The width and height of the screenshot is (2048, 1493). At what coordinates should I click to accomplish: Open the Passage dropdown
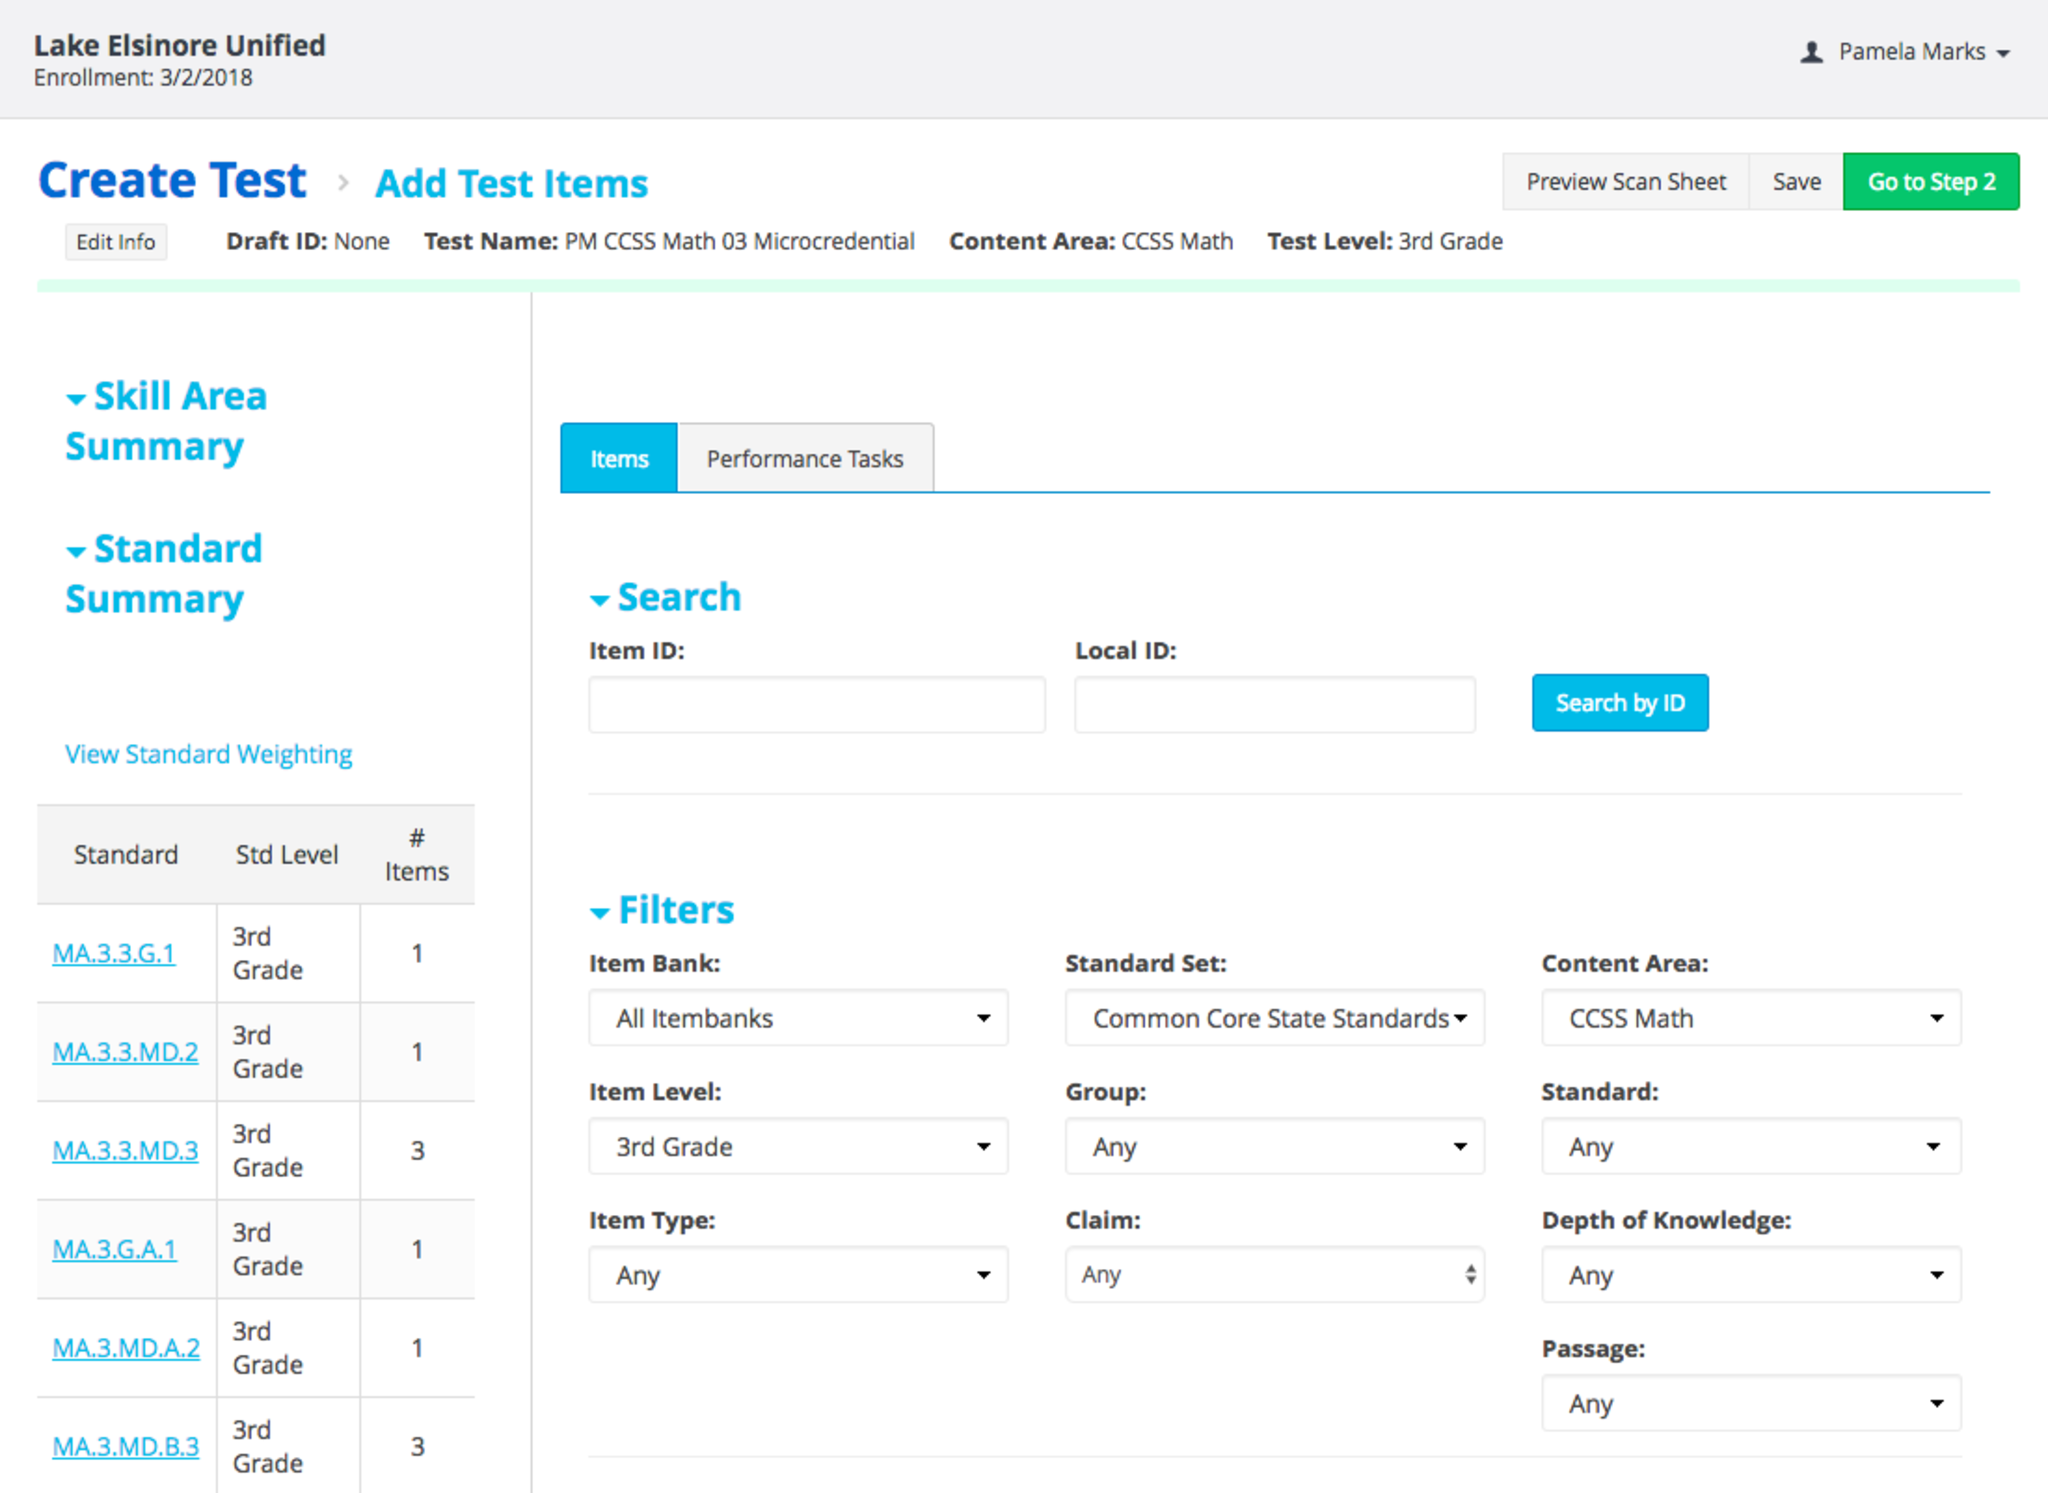tap(1751, 1404)
